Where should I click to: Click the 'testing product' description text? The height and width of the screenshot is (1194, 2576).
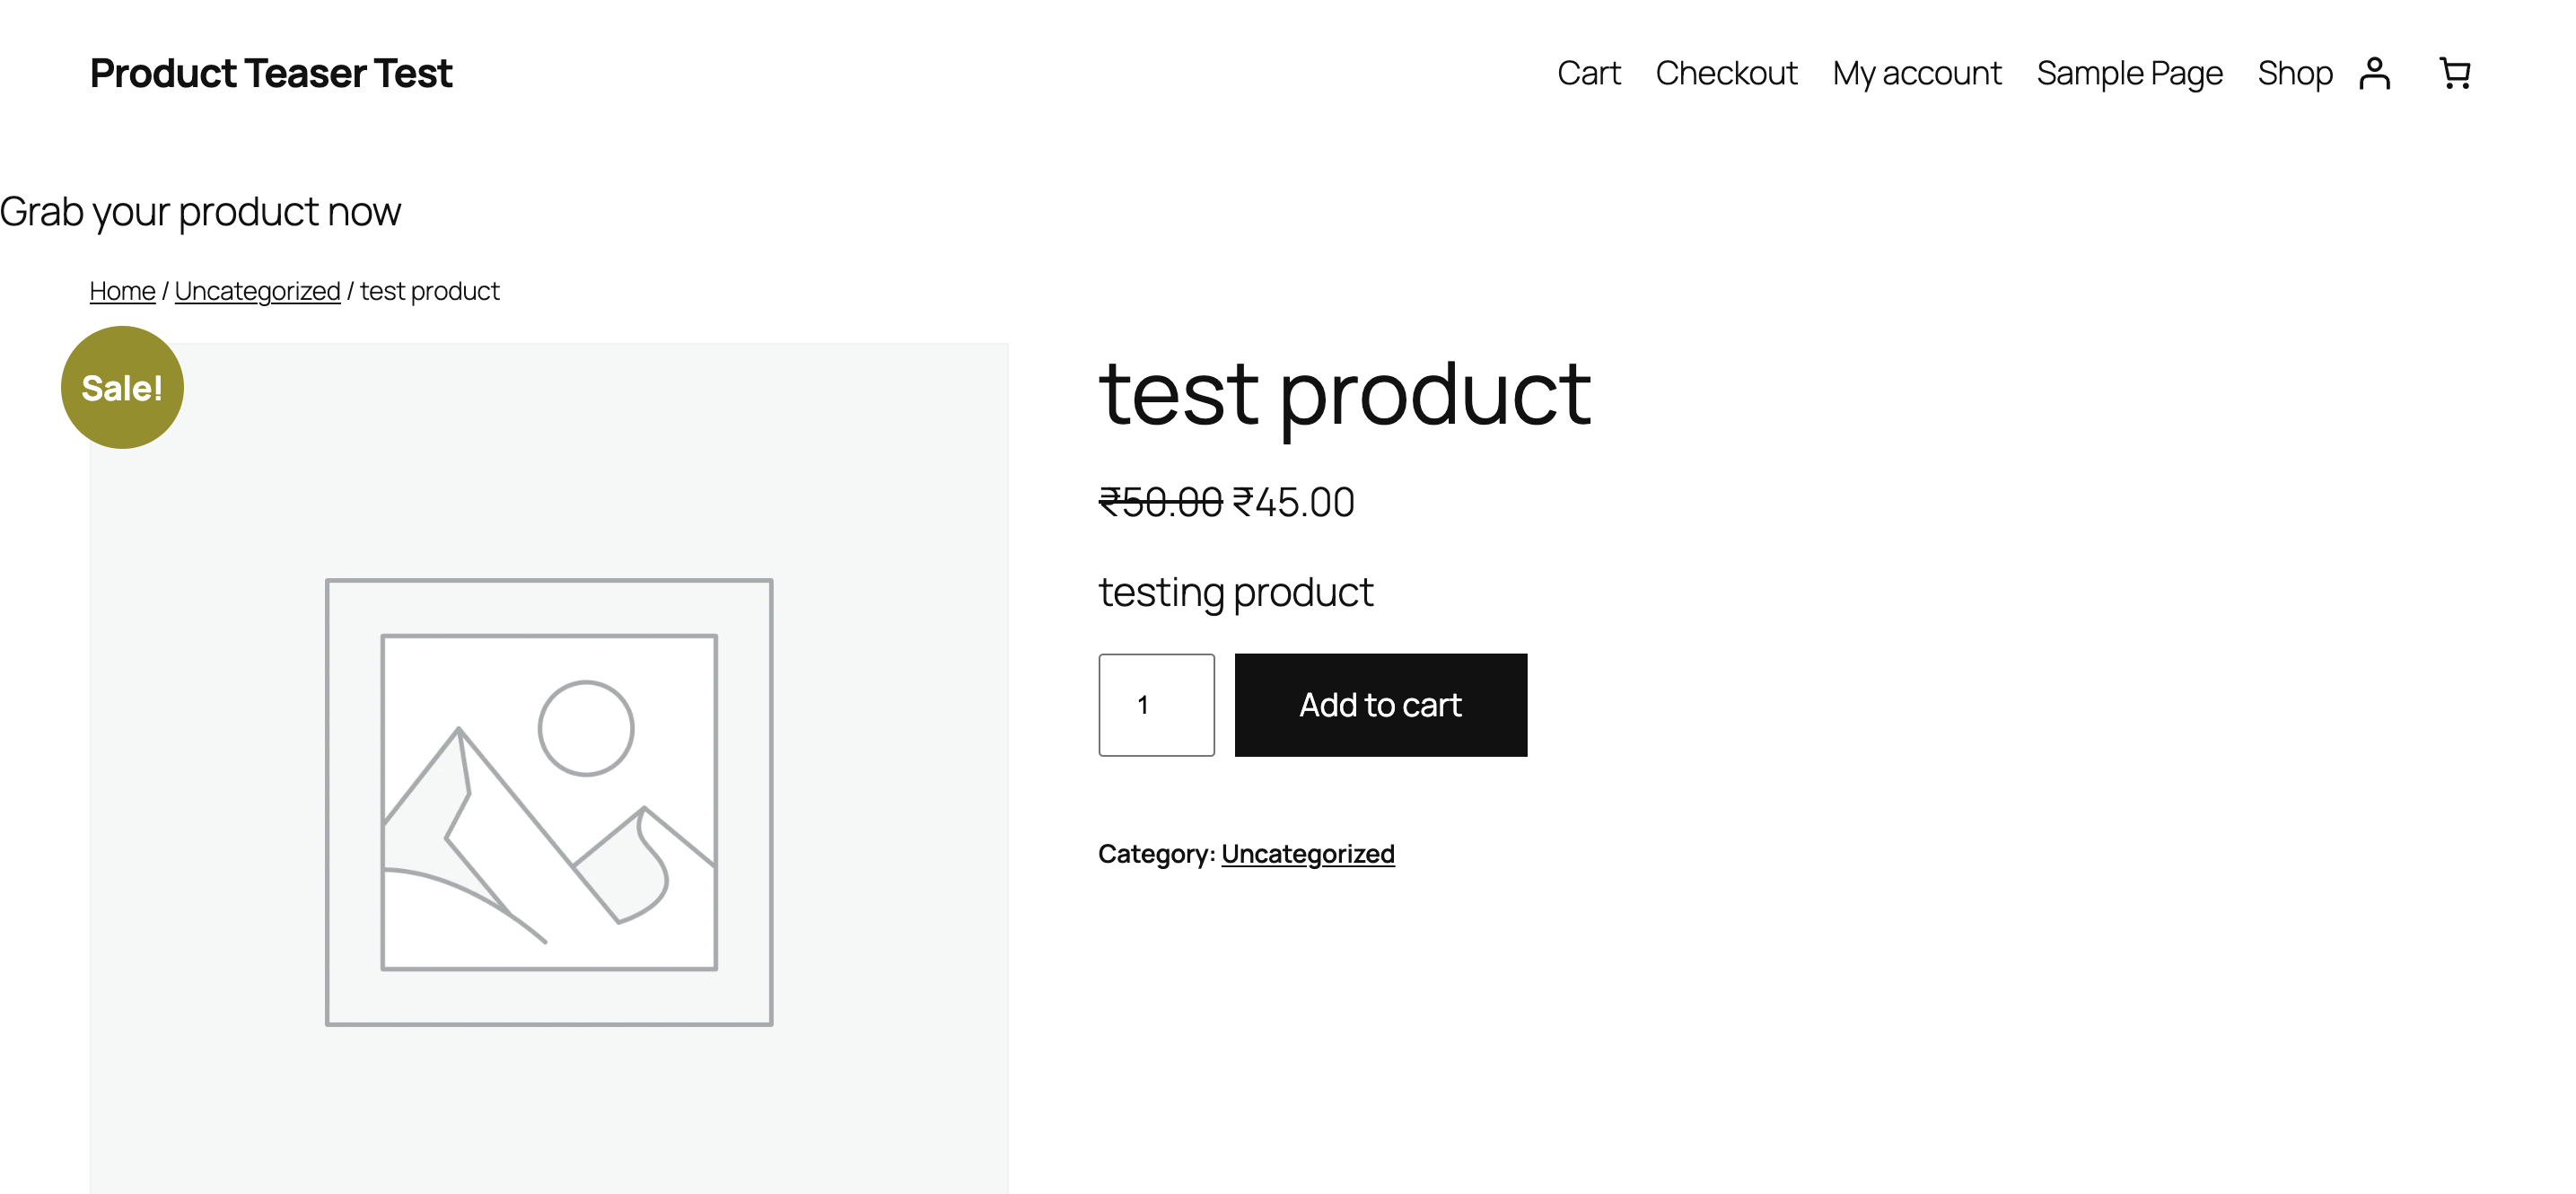click(1235, 592)
